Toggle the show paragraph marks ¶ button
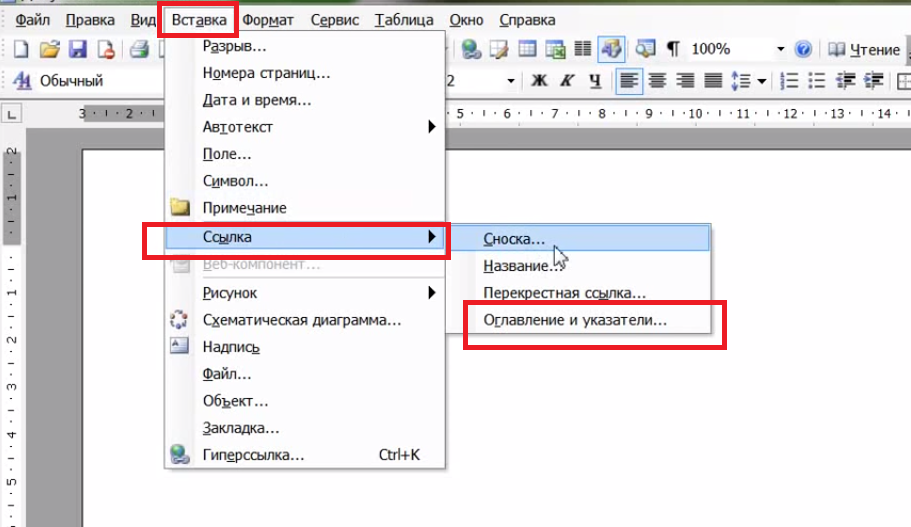 [673, 49]
